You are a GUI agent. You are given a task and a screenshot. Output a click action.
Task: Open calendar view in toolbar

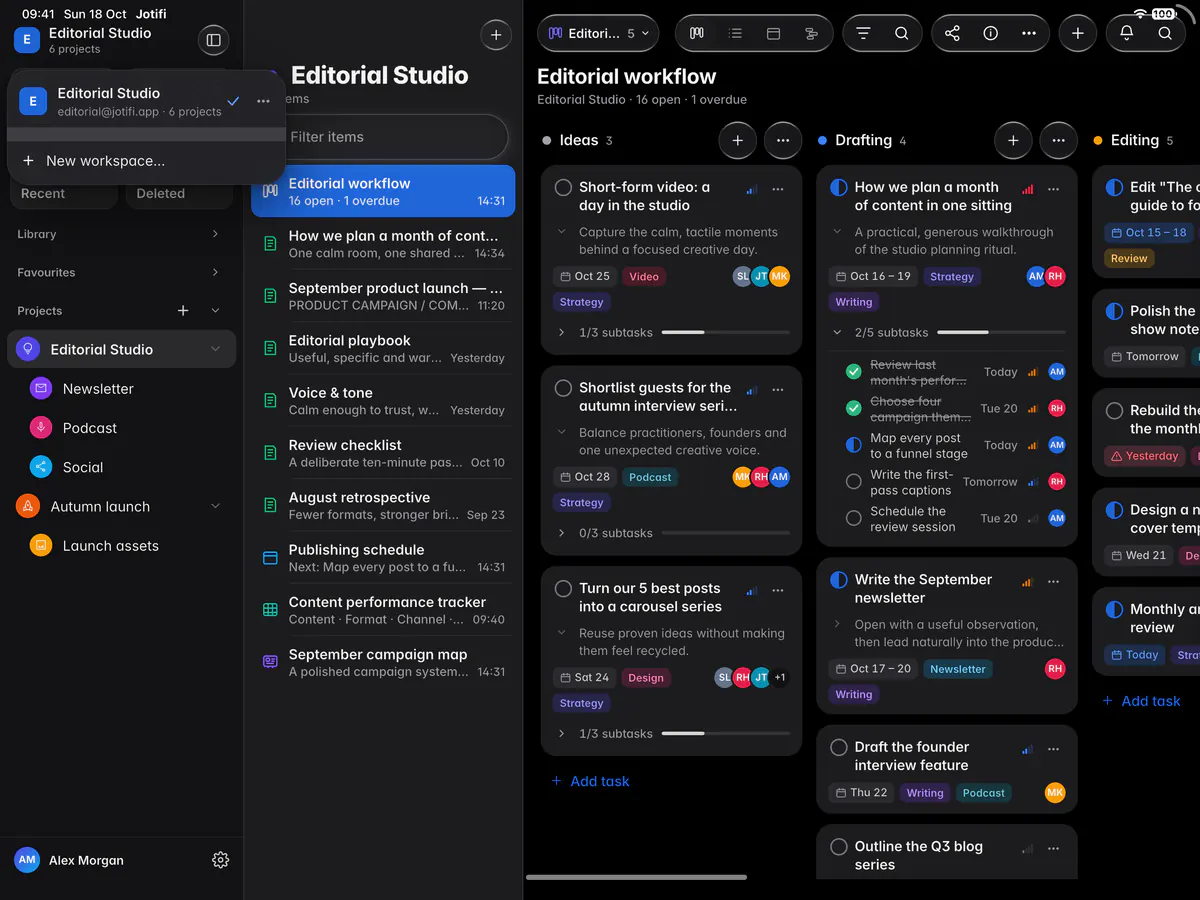click(x=773, y=33)
